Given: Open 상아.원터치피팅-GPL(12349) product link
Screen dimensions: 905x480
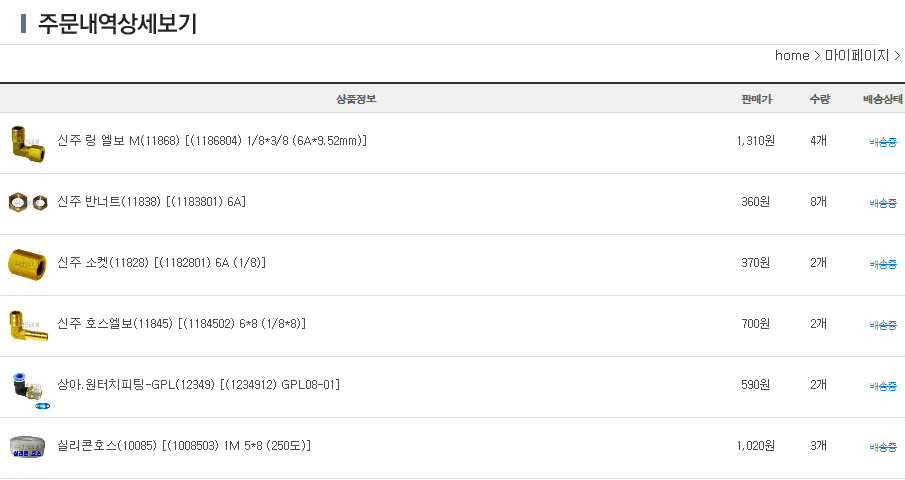Looking at the screenshot, I should [199, 385].
